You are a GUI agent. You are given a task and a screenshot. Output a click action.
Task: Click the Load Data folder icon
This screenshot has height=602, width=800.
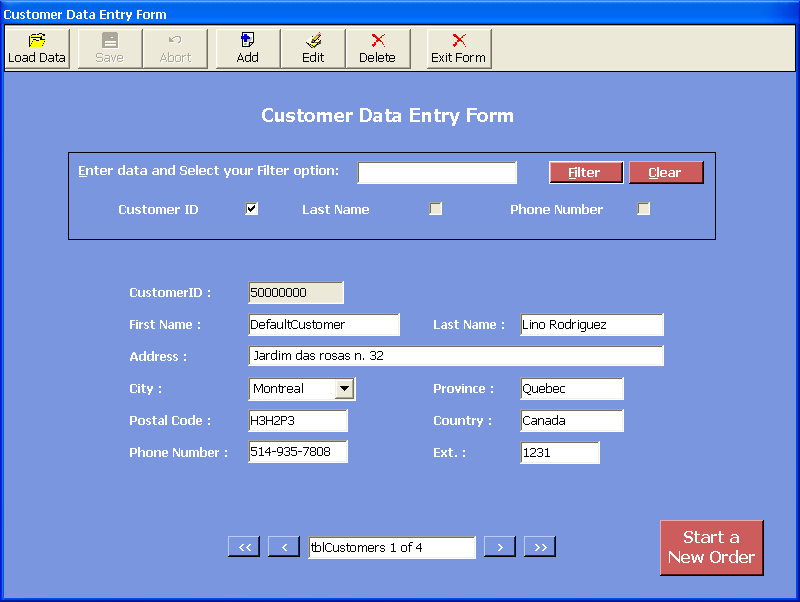tap(37, 40)
